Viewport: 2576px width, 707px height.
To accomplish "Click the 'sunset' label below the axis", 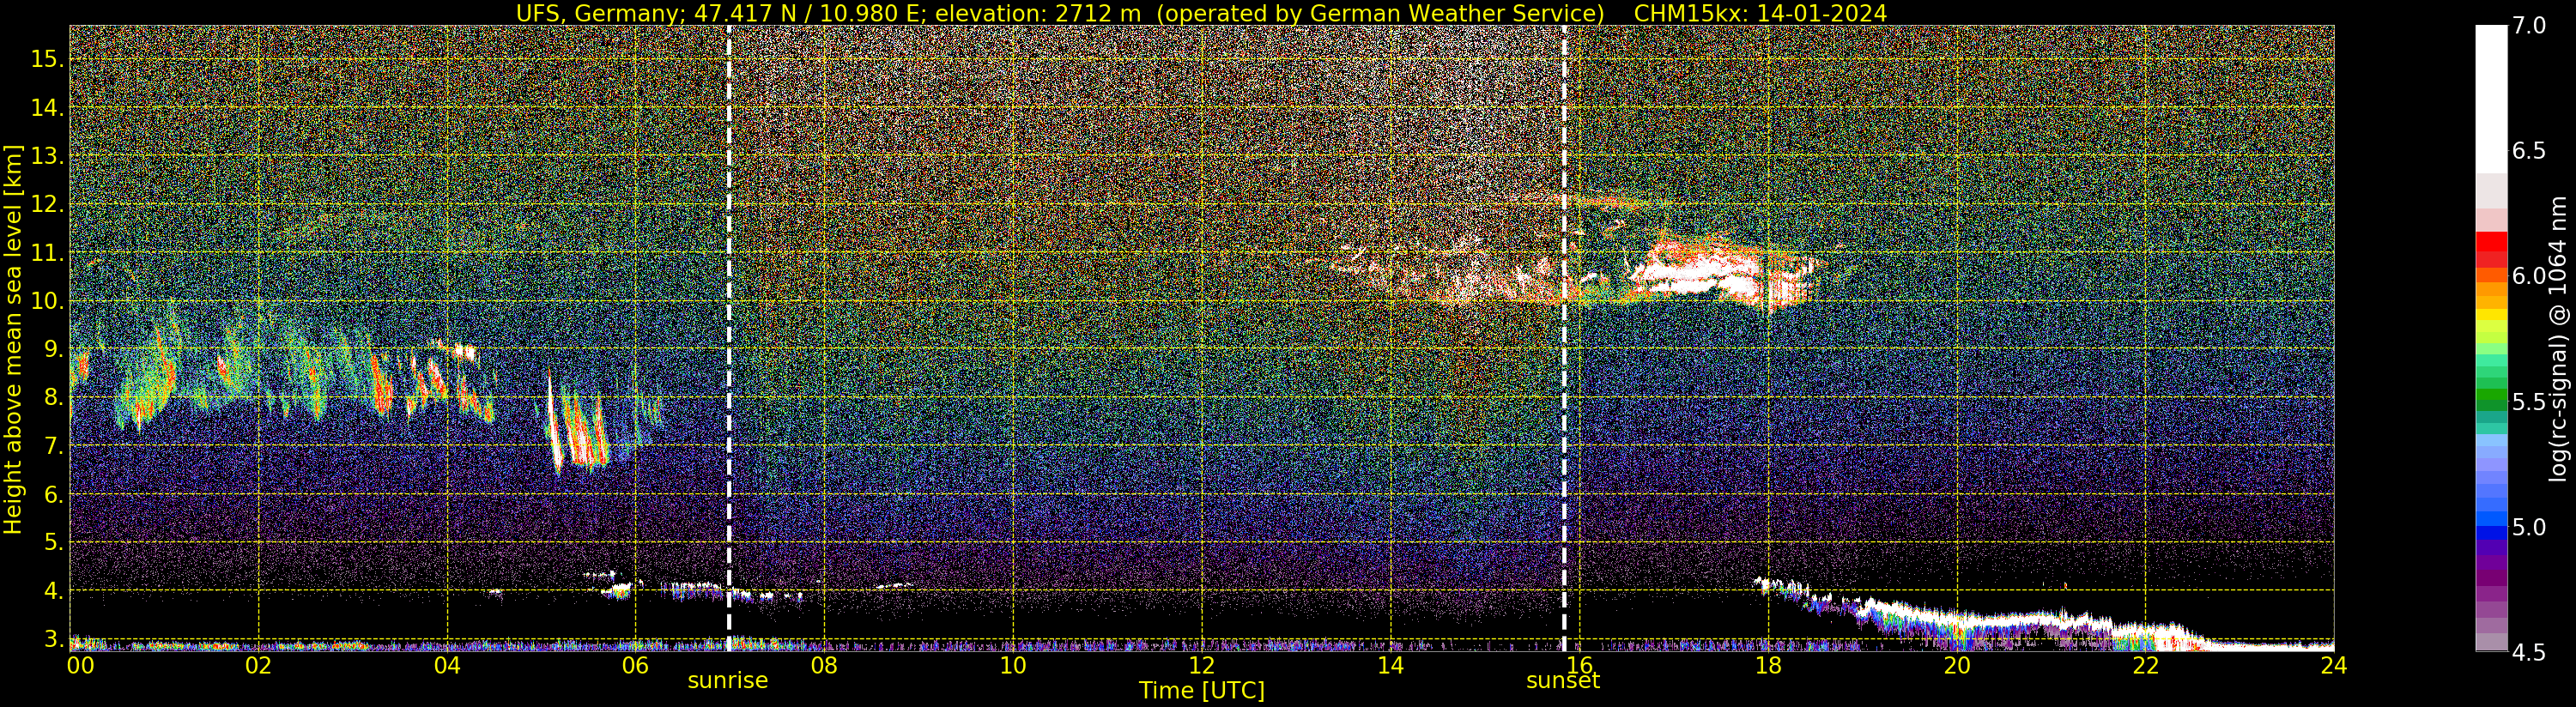I will (1562, 681).
